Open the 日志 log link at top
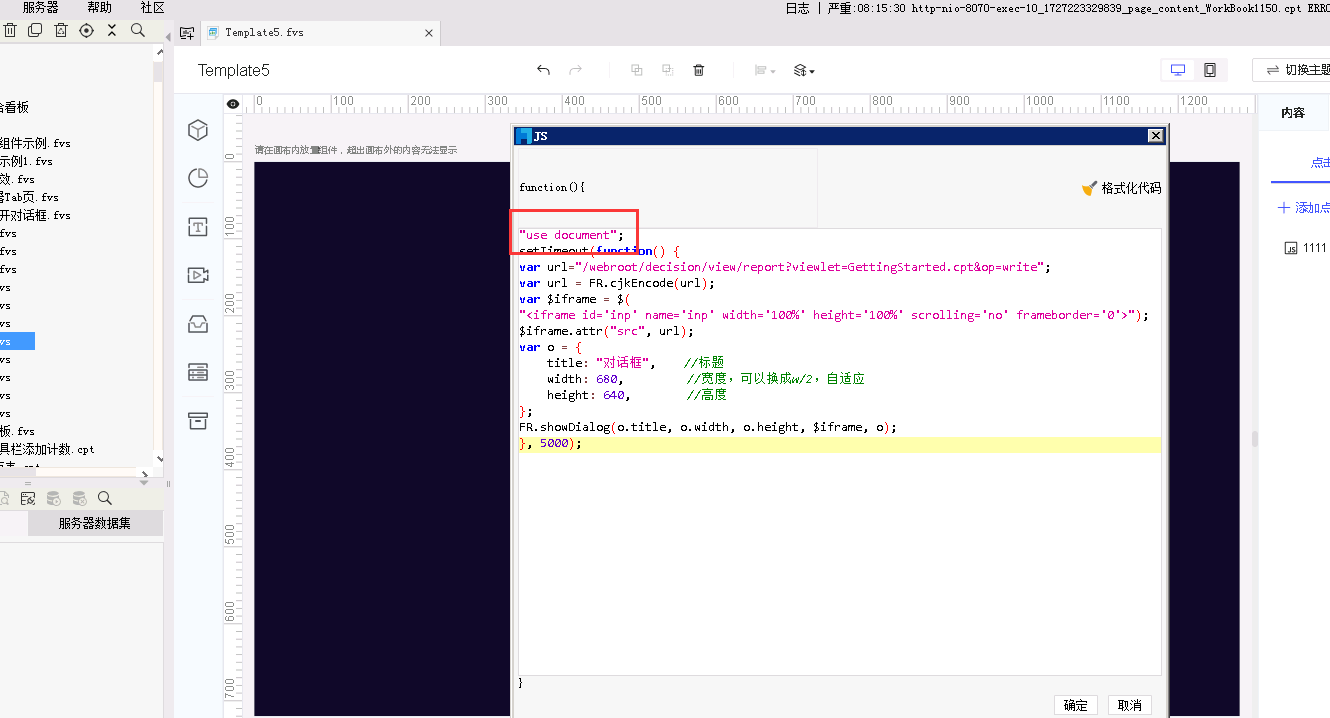Image resolution: width=1330 pixels, height=718 pixels. point(797,8)
